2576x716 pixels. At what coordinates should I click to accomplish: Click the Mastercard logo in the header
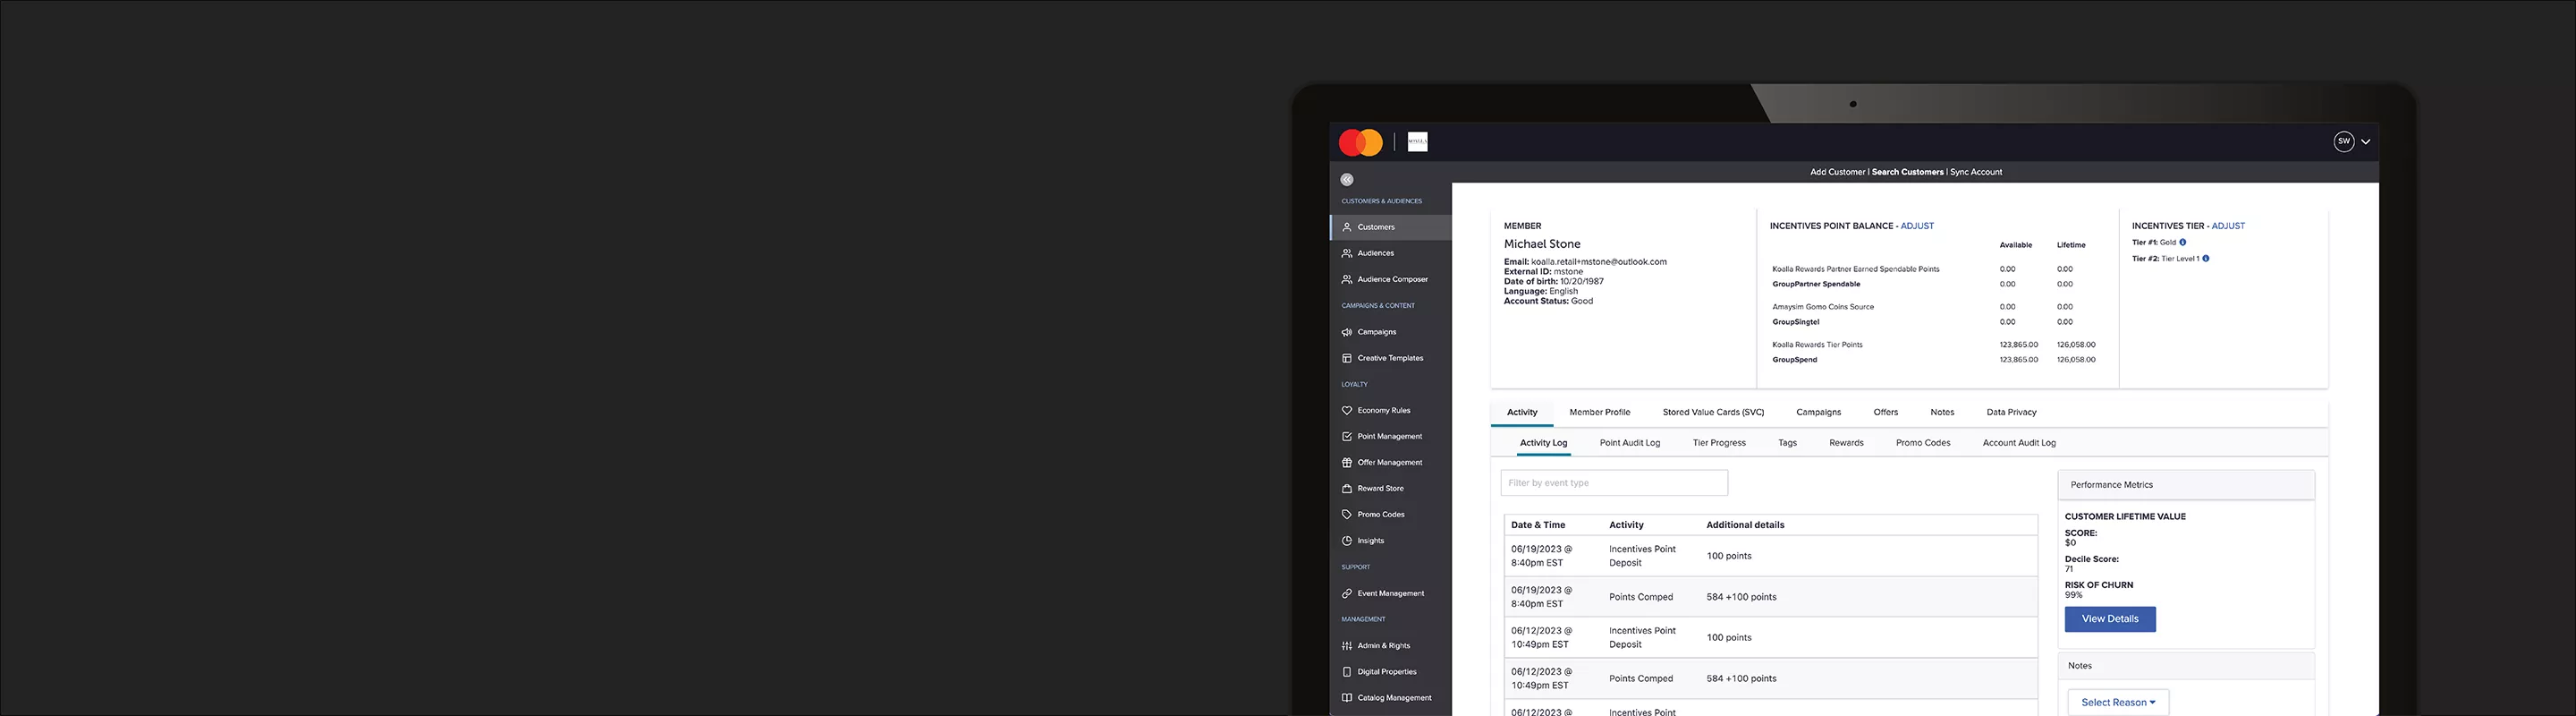point(1360,143)
